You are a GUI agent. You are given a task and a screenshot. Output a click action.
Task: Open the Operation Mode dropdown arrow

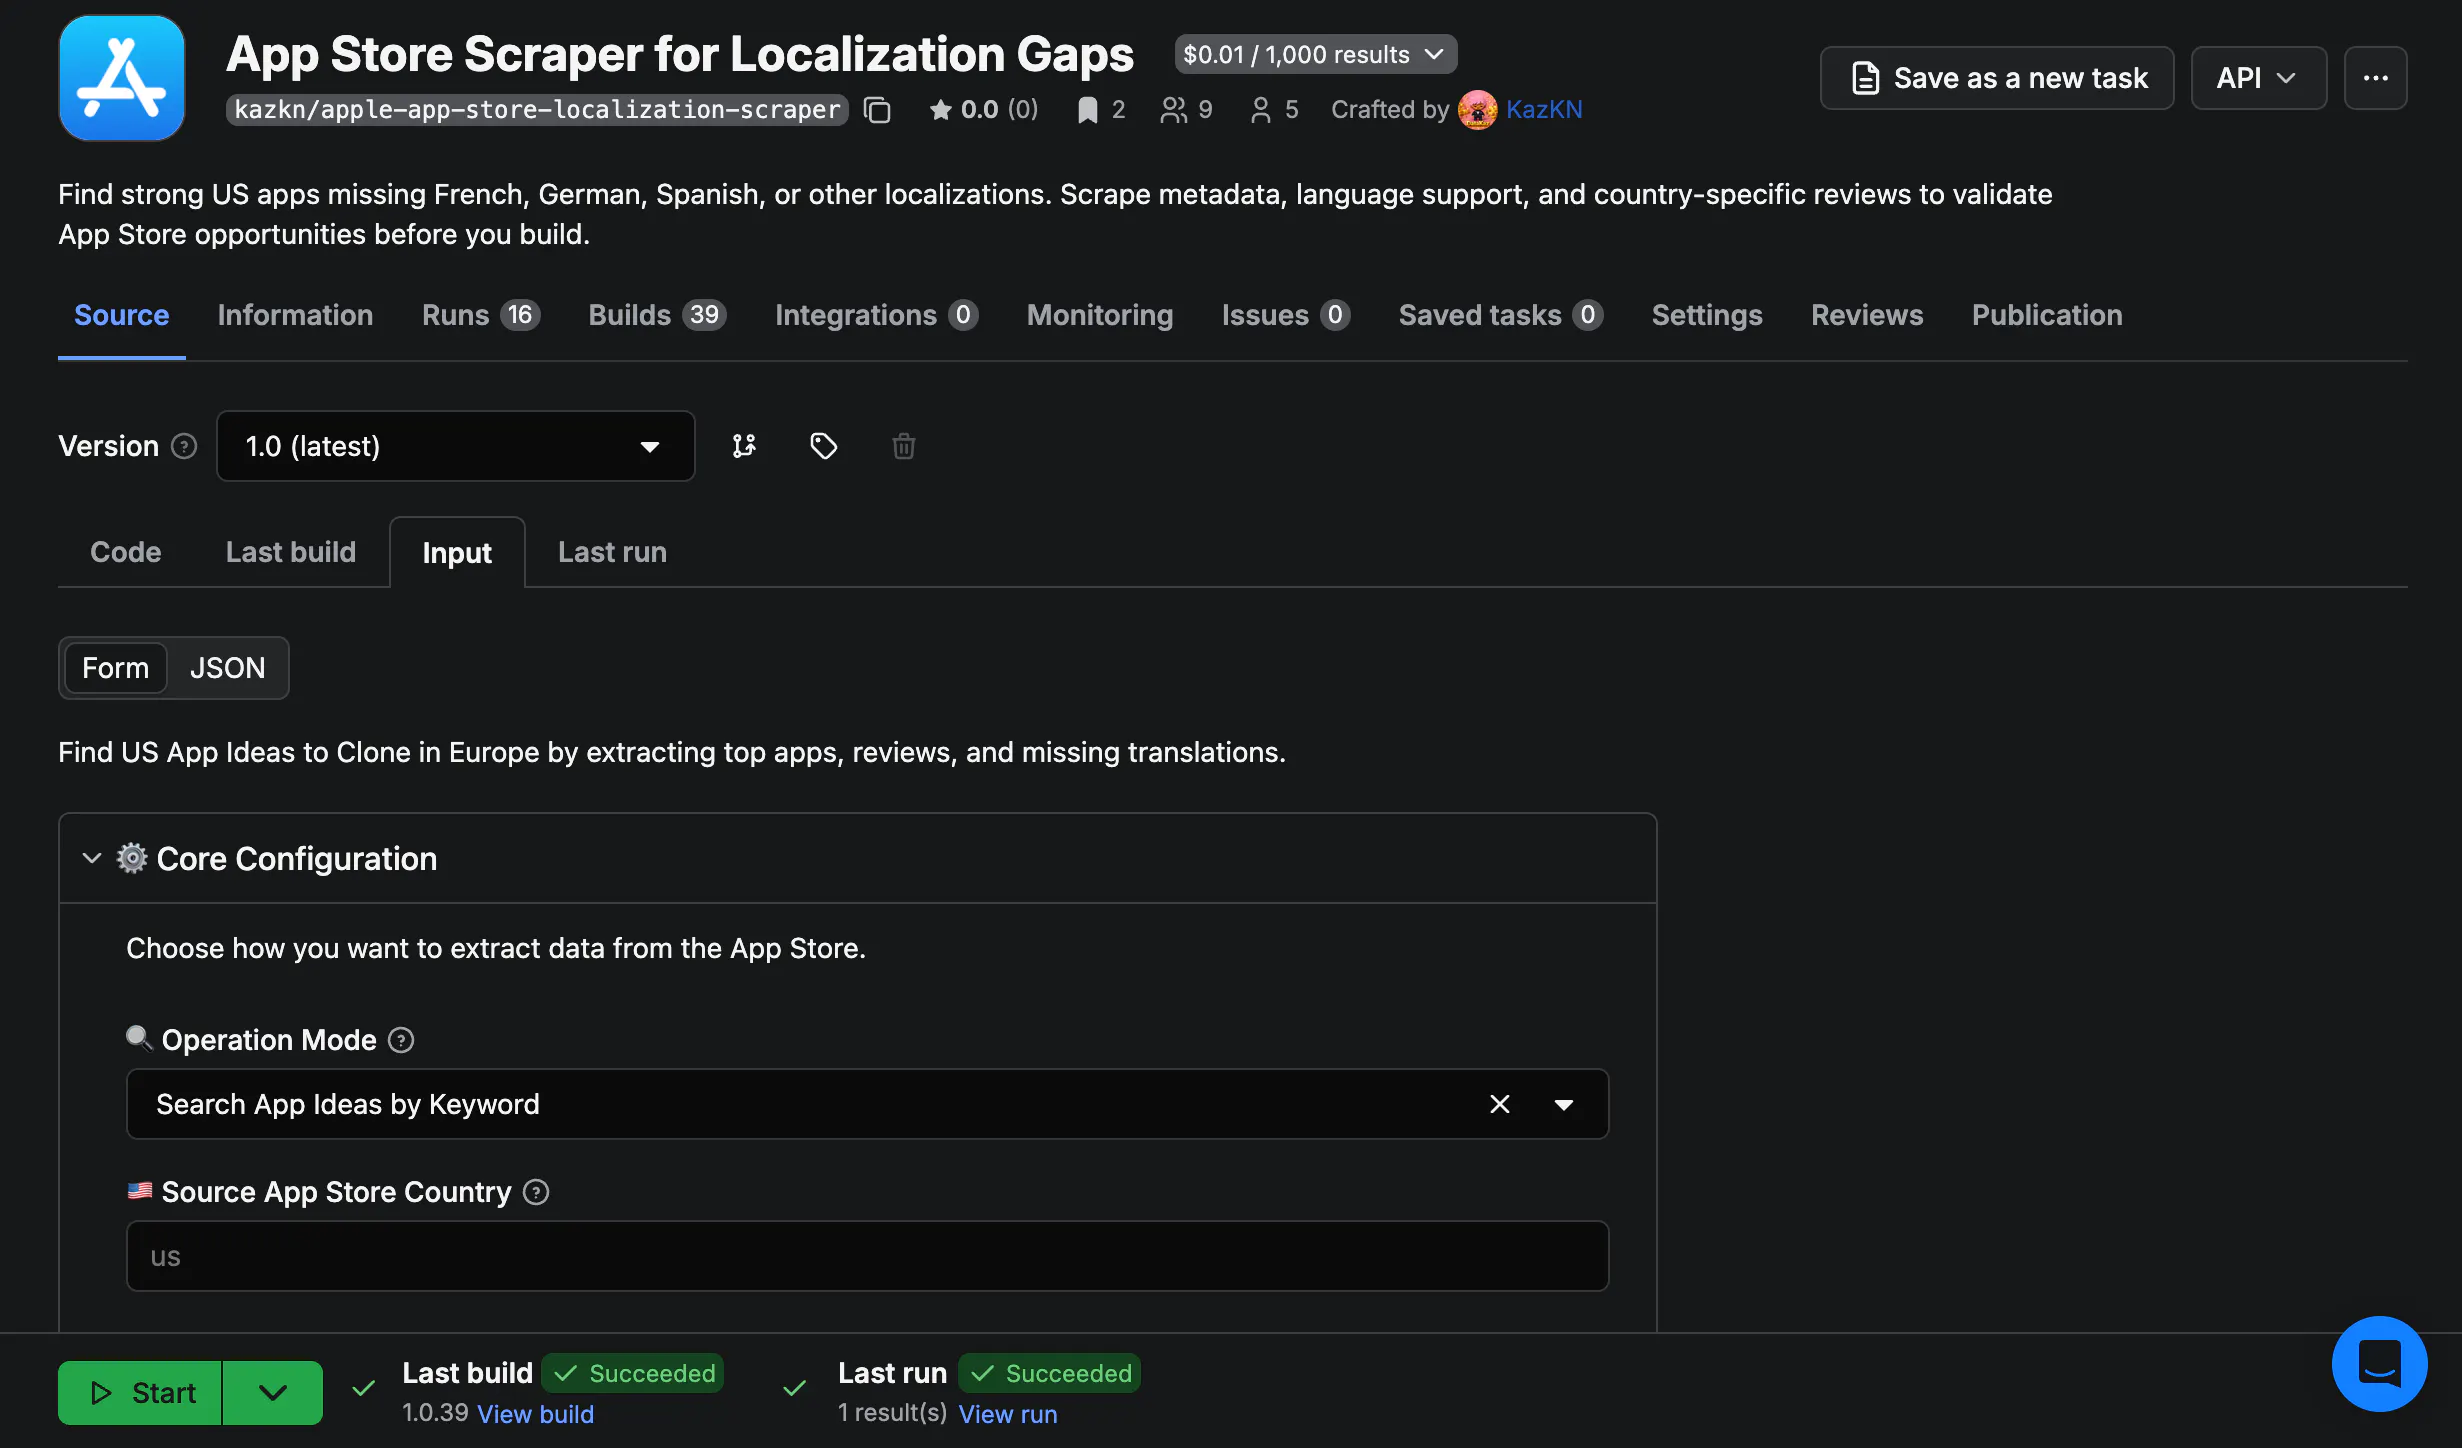(x=1563, y=1104)
